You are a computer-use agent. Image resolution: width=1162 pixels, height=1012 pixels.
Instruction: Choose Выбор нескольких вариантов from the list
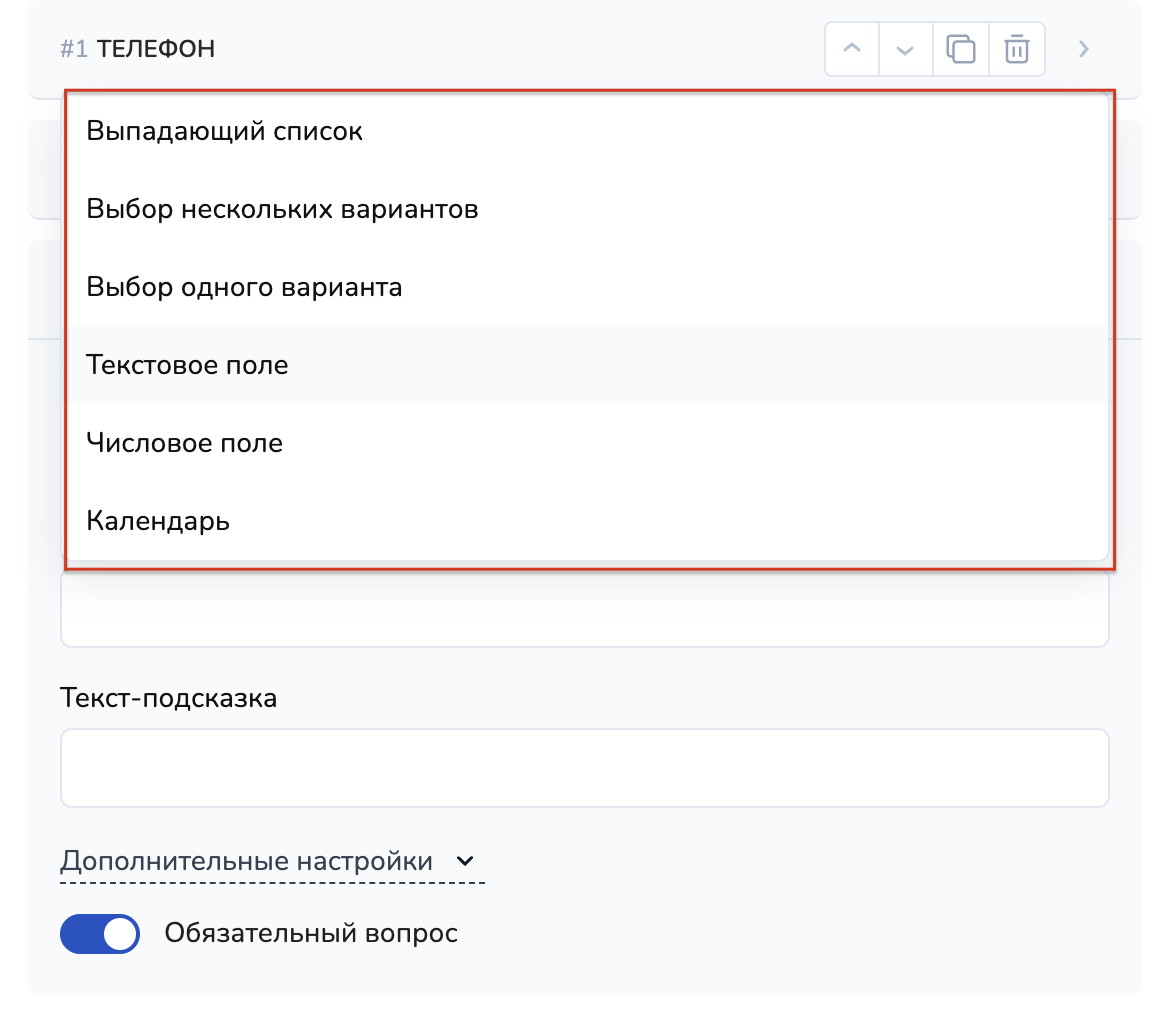point(282,210)
